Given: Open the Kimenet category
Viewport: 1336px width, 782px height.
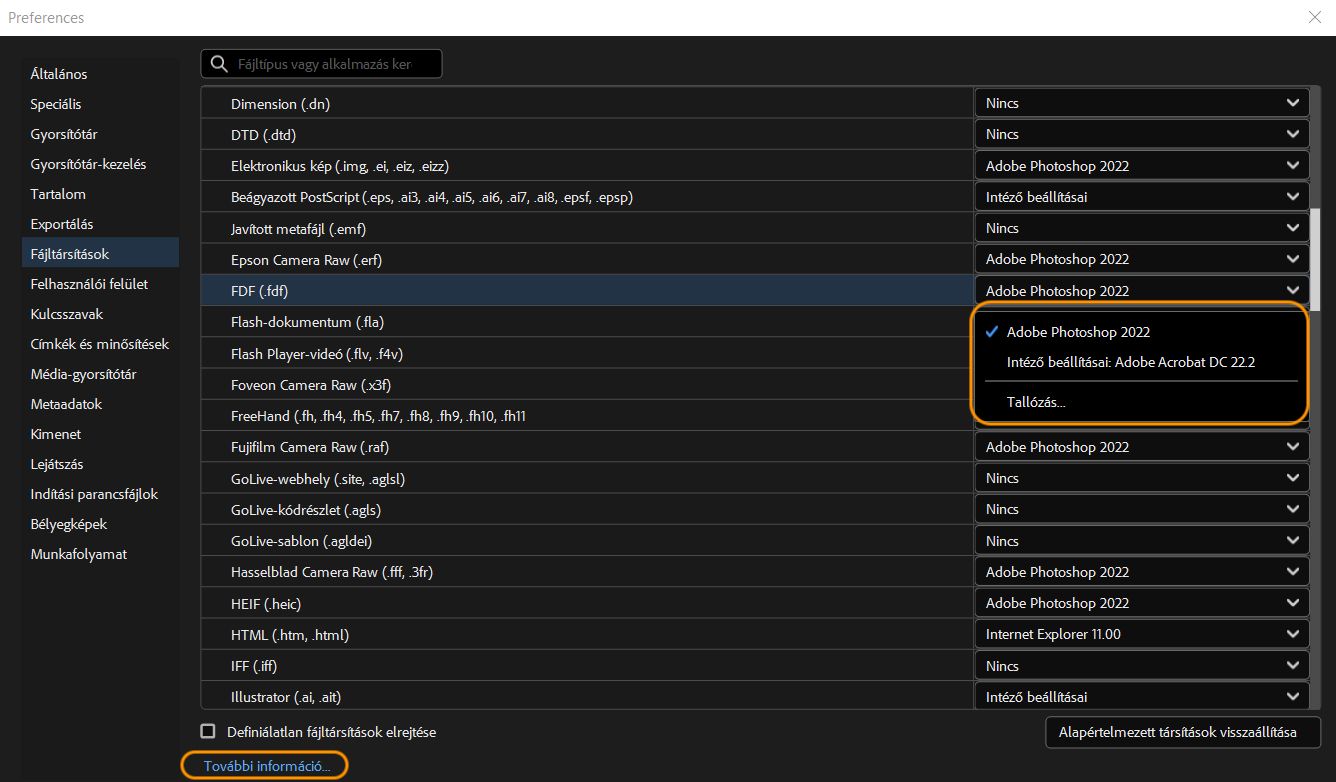Looking at the screenshot, I should coord(56,434).
